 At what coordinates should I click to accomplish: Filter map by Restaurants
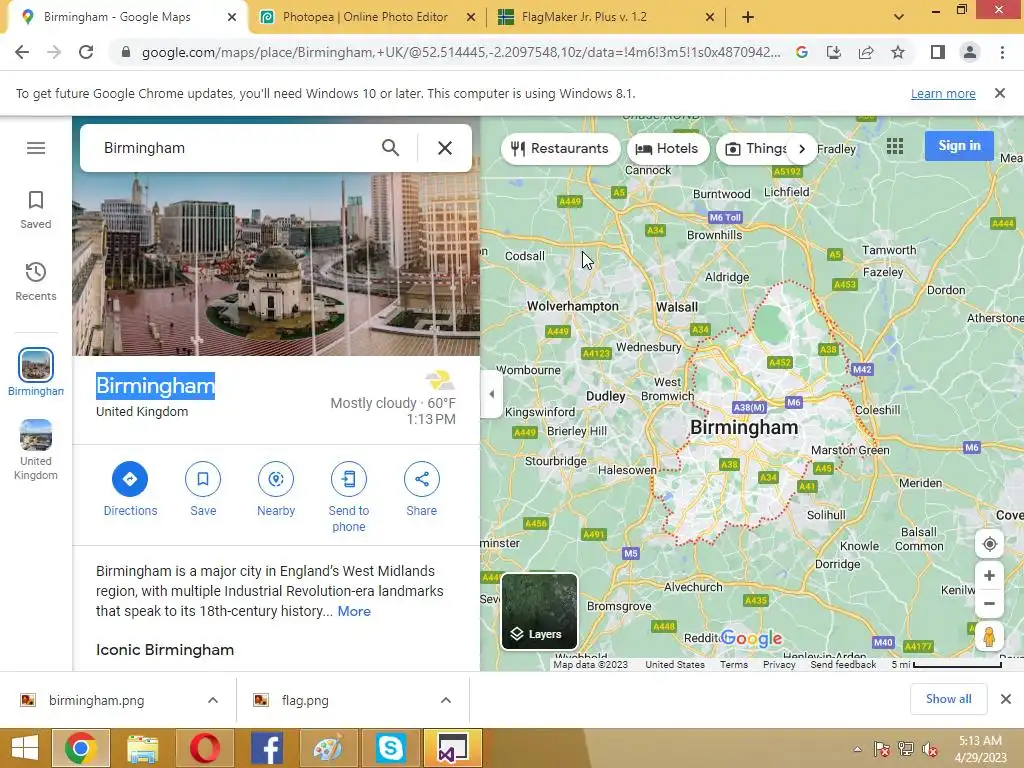(560, 149)
